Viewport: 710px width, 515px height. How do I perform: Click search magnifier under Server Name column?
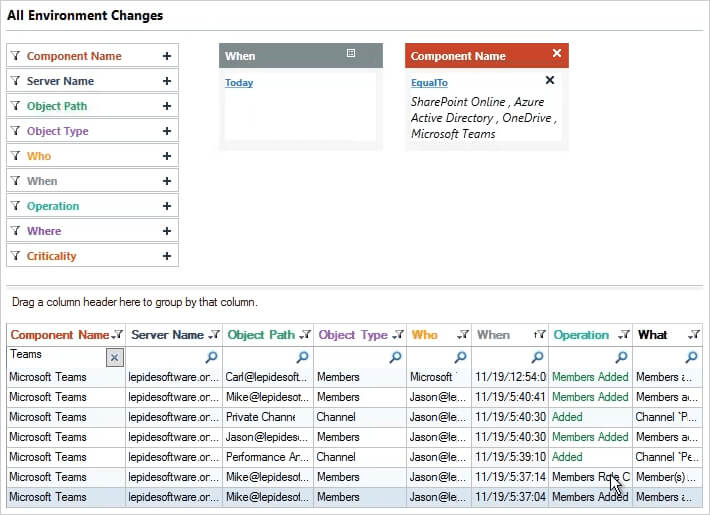(x=211, y=357)
